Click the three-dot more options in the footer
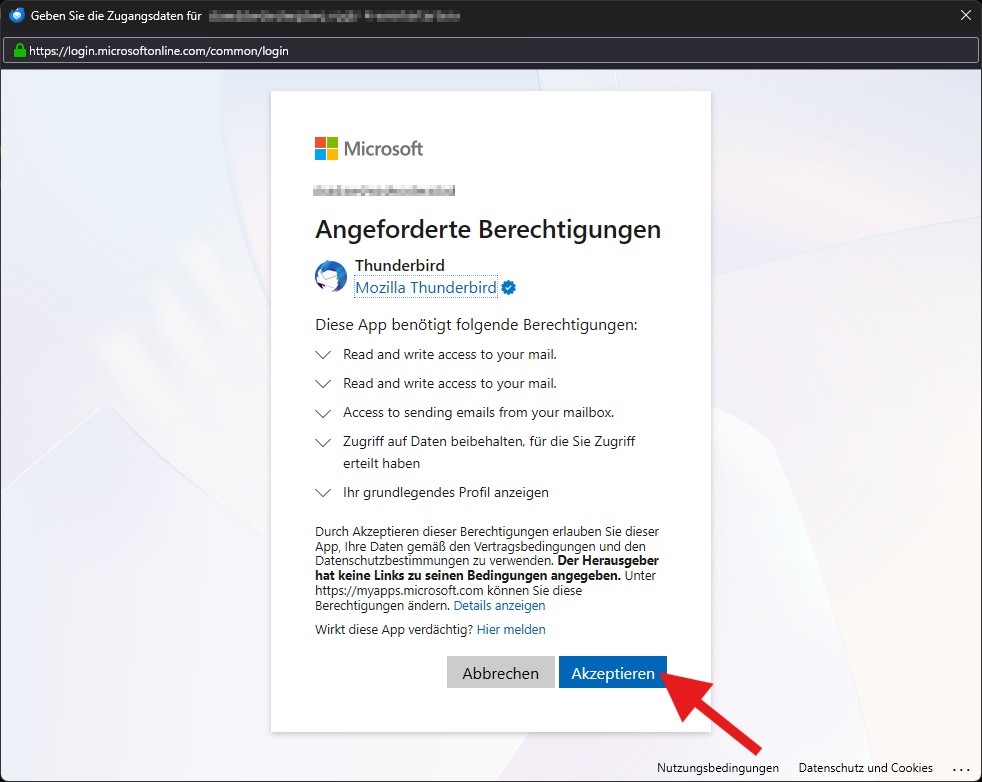The image size is (982, 782). tap(961, 768)
